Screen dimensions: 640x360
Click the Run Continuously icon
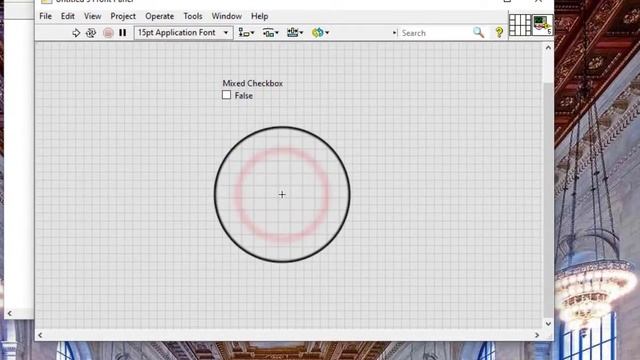(x=91, y=33)
